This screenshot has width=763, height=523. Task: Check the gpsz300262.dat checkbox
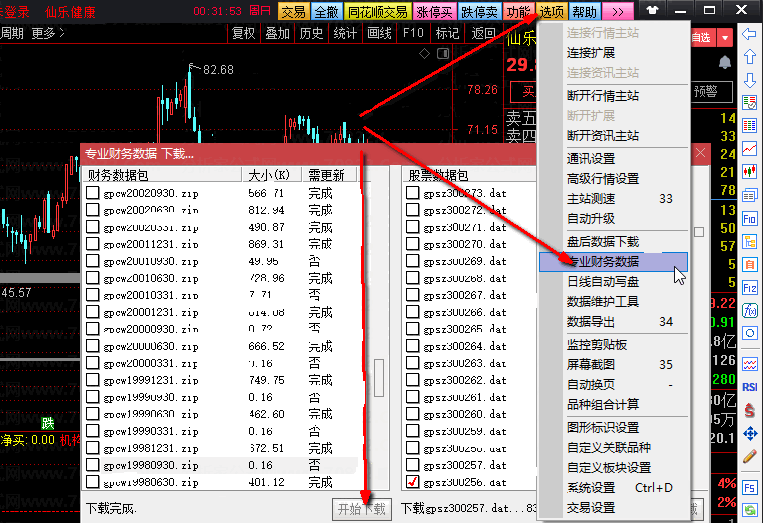point(412,379)
